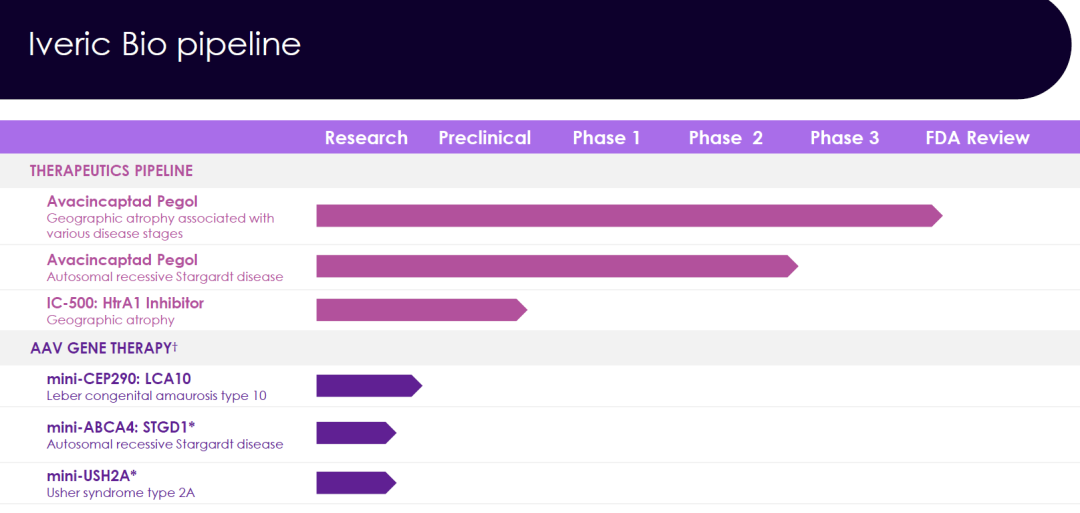Click the Research column header

click(x=366, y=138)
